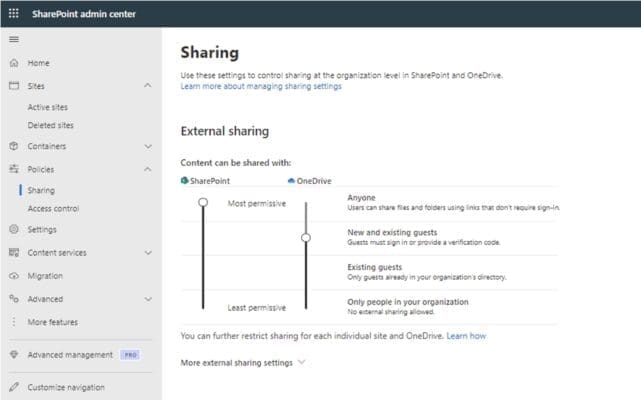Click the Anyone sharing level text
The height and width of the screenshot is (400, 641).
pyautogui.click(x=361, y=198)
